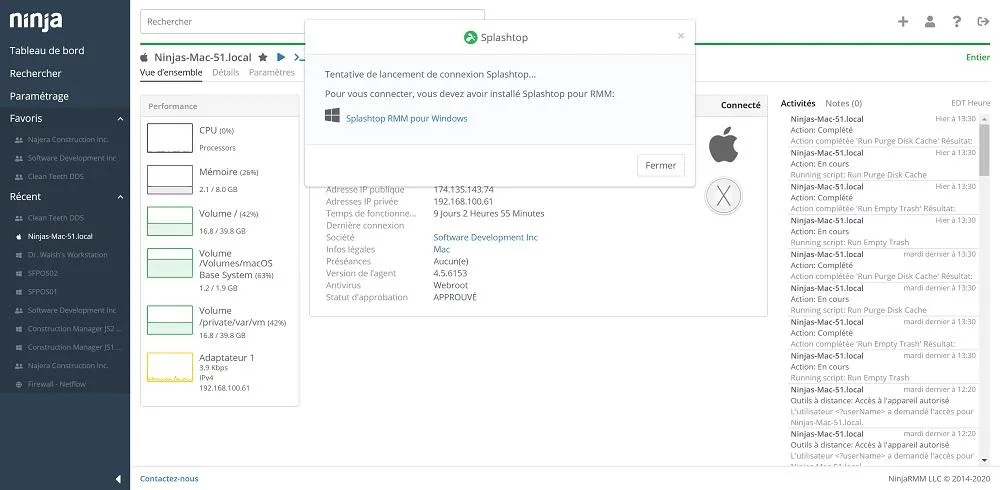Viewport: 1000px width, 490px height.
Task: Click the macOS X circle icon
Action: [723, 196]
